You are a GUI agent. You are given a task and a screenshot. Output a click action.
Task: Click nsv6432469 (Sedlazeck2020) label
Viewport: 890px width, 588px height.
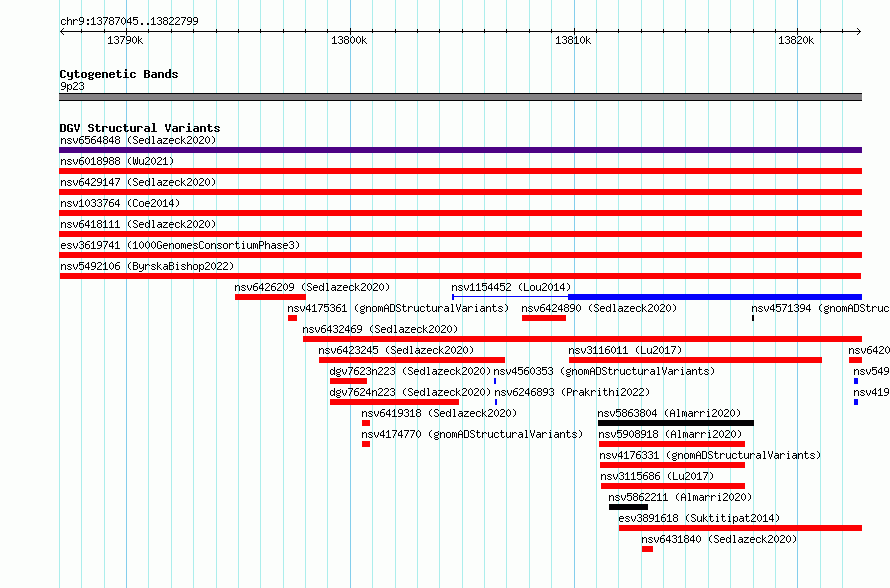point(380,329)
